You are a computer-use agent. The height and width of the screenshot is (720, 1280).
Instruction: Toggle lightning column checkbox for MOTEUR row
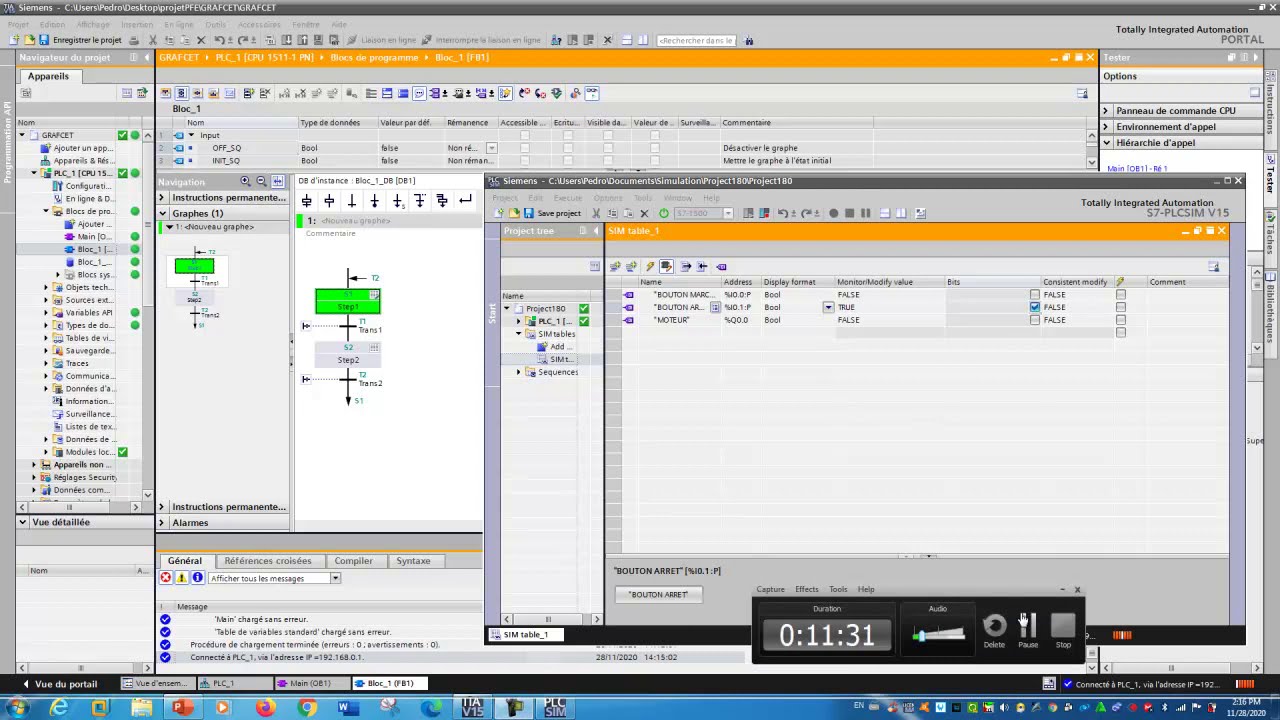point(1120,320)
